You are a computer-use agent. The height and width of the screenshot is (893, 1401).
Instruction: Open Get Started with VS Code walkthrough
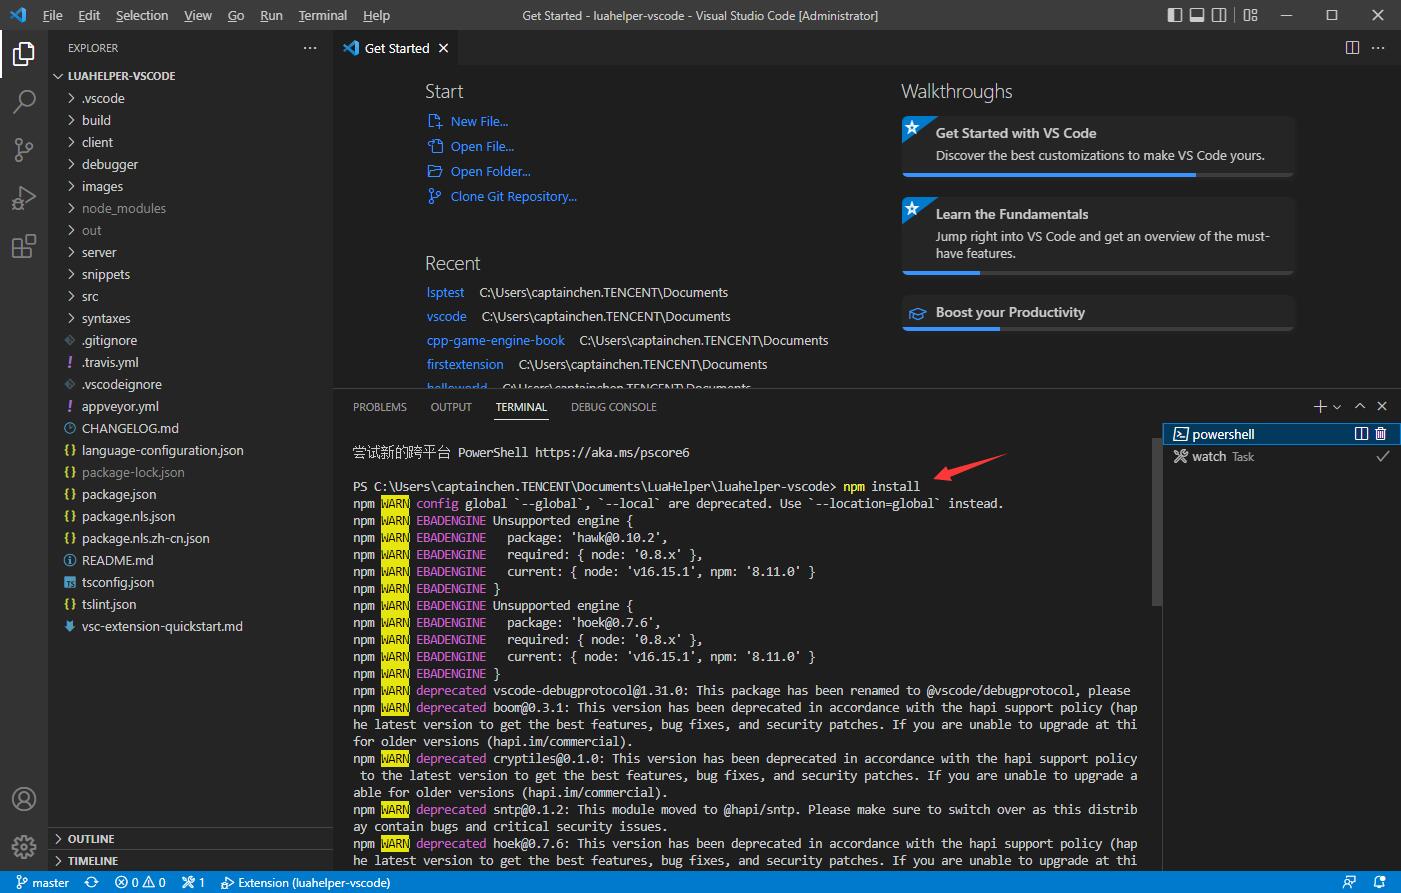point(1098,146)
